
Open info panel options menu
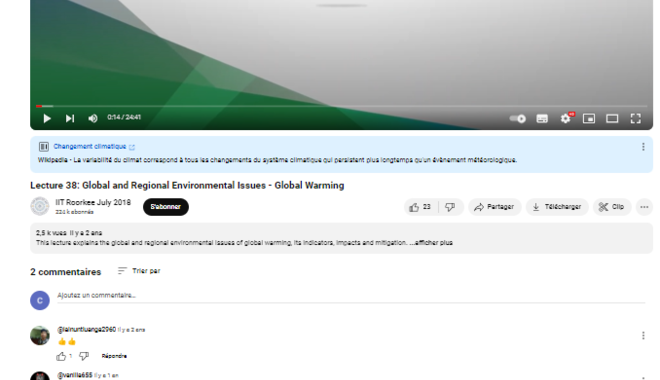pyautogui.click(x=643, y=146)
